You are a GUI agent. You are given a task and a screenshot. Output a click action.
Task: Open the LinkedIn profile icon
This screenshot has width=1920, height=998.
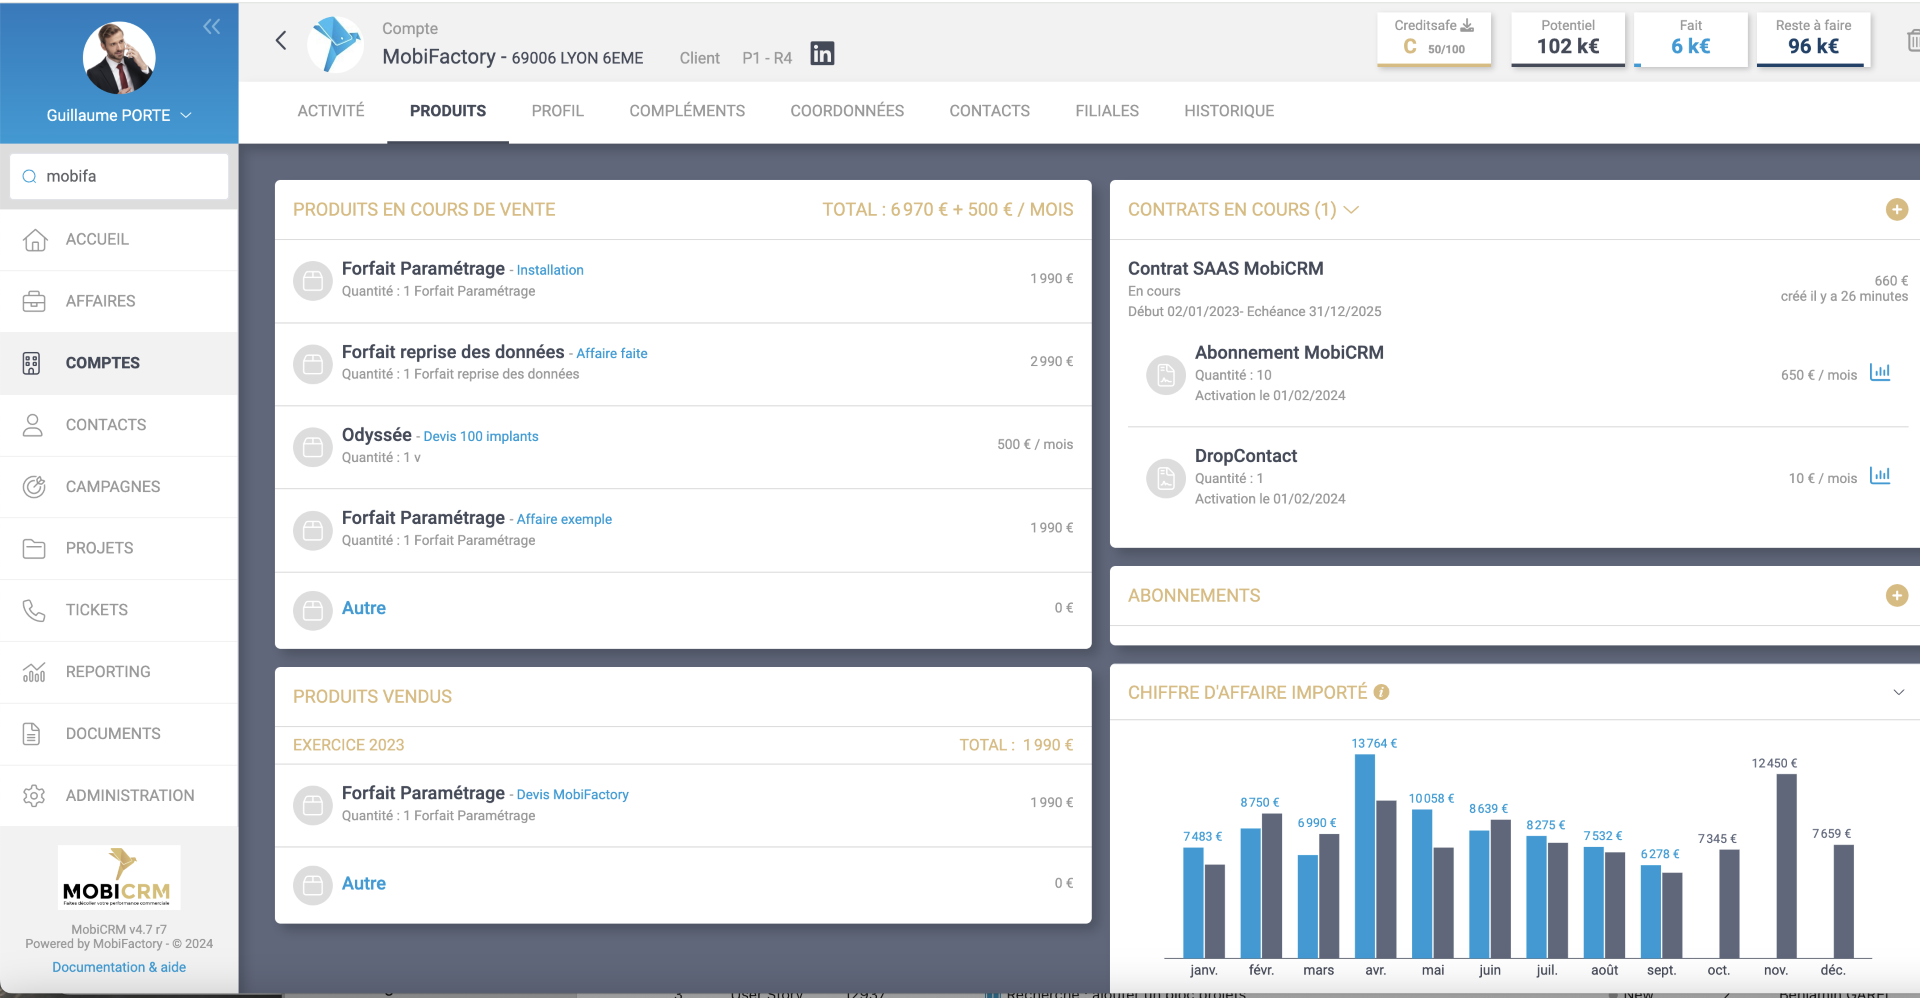point(822,54)
